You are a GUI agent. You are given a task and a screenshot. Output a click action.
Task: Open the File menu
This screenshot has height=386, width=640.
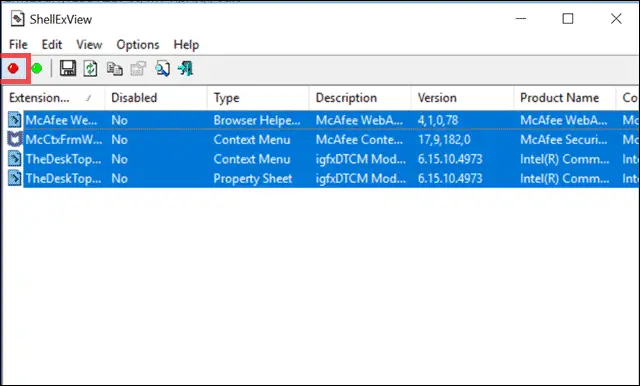click(x=18, y=44)
